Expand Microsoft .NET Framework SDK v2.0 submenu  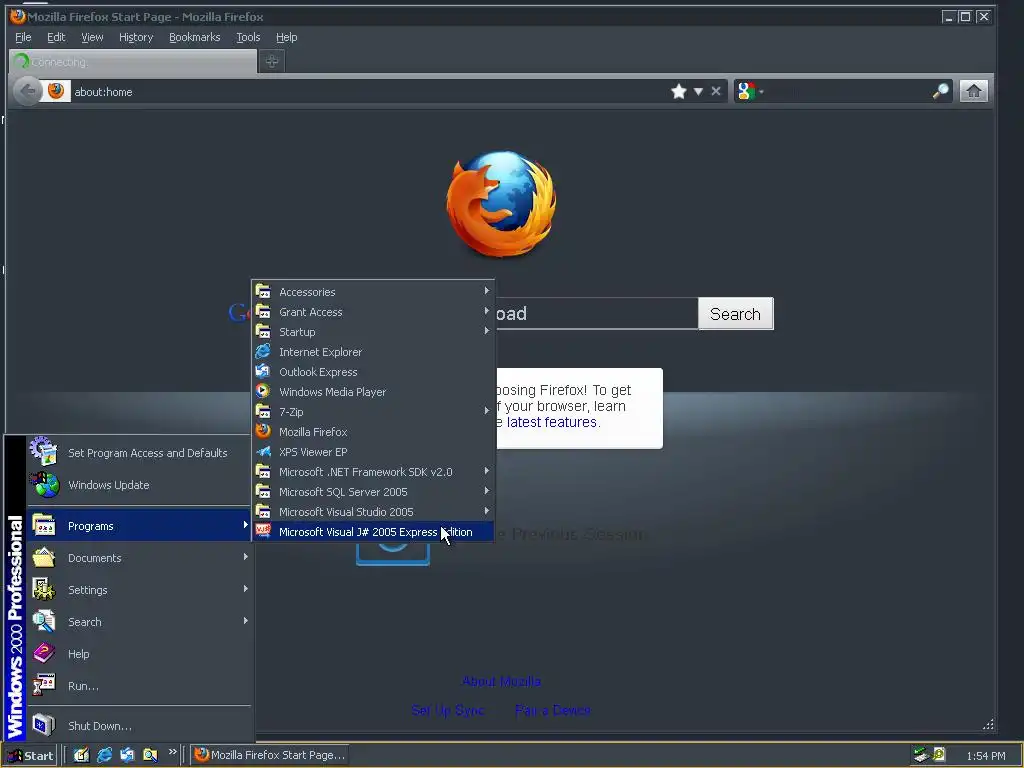click(373, 472)
